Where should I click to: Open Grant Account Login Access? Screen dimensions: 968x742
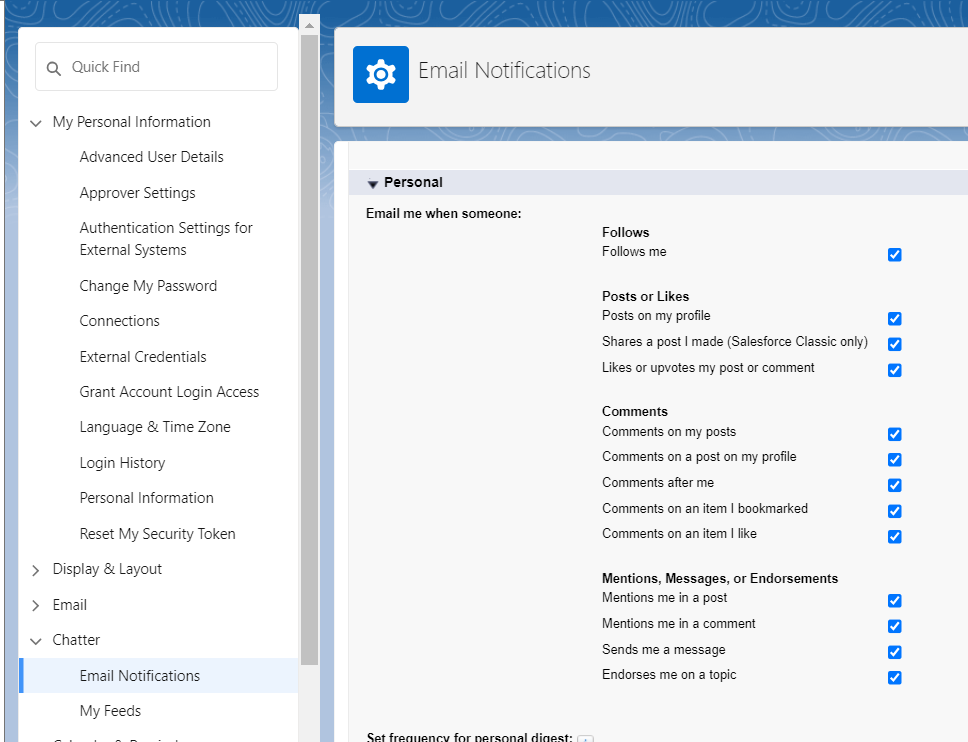pos(169,392)
